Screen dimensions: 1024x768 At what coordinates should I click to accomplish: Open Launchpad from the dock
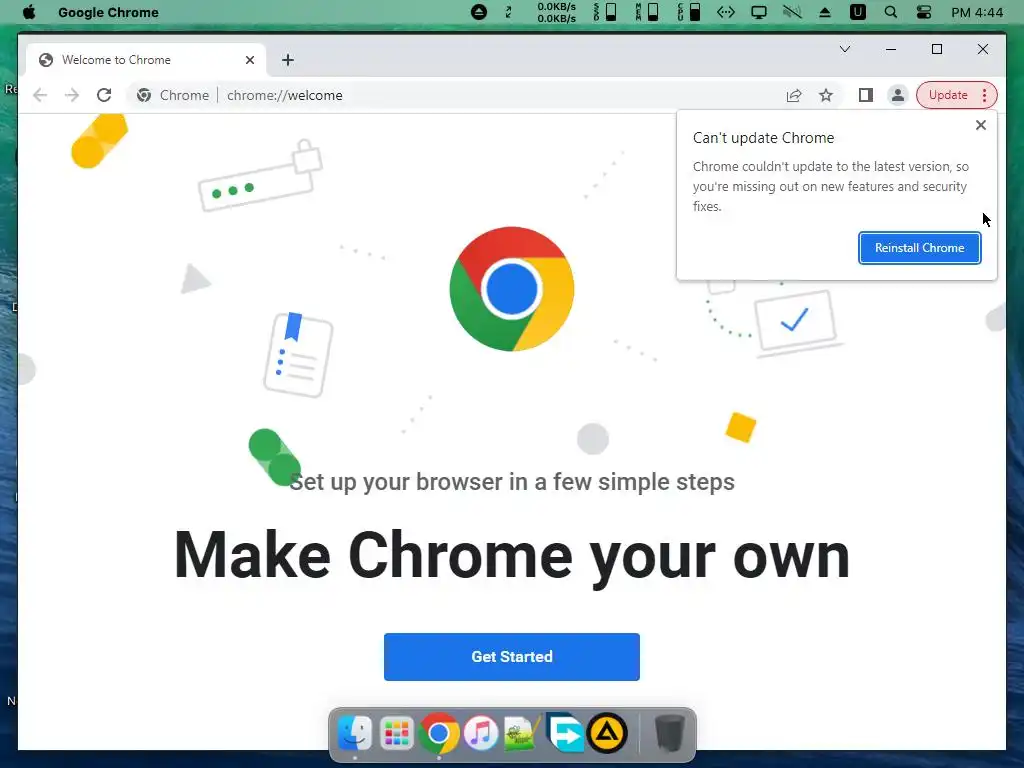(396, 733)
